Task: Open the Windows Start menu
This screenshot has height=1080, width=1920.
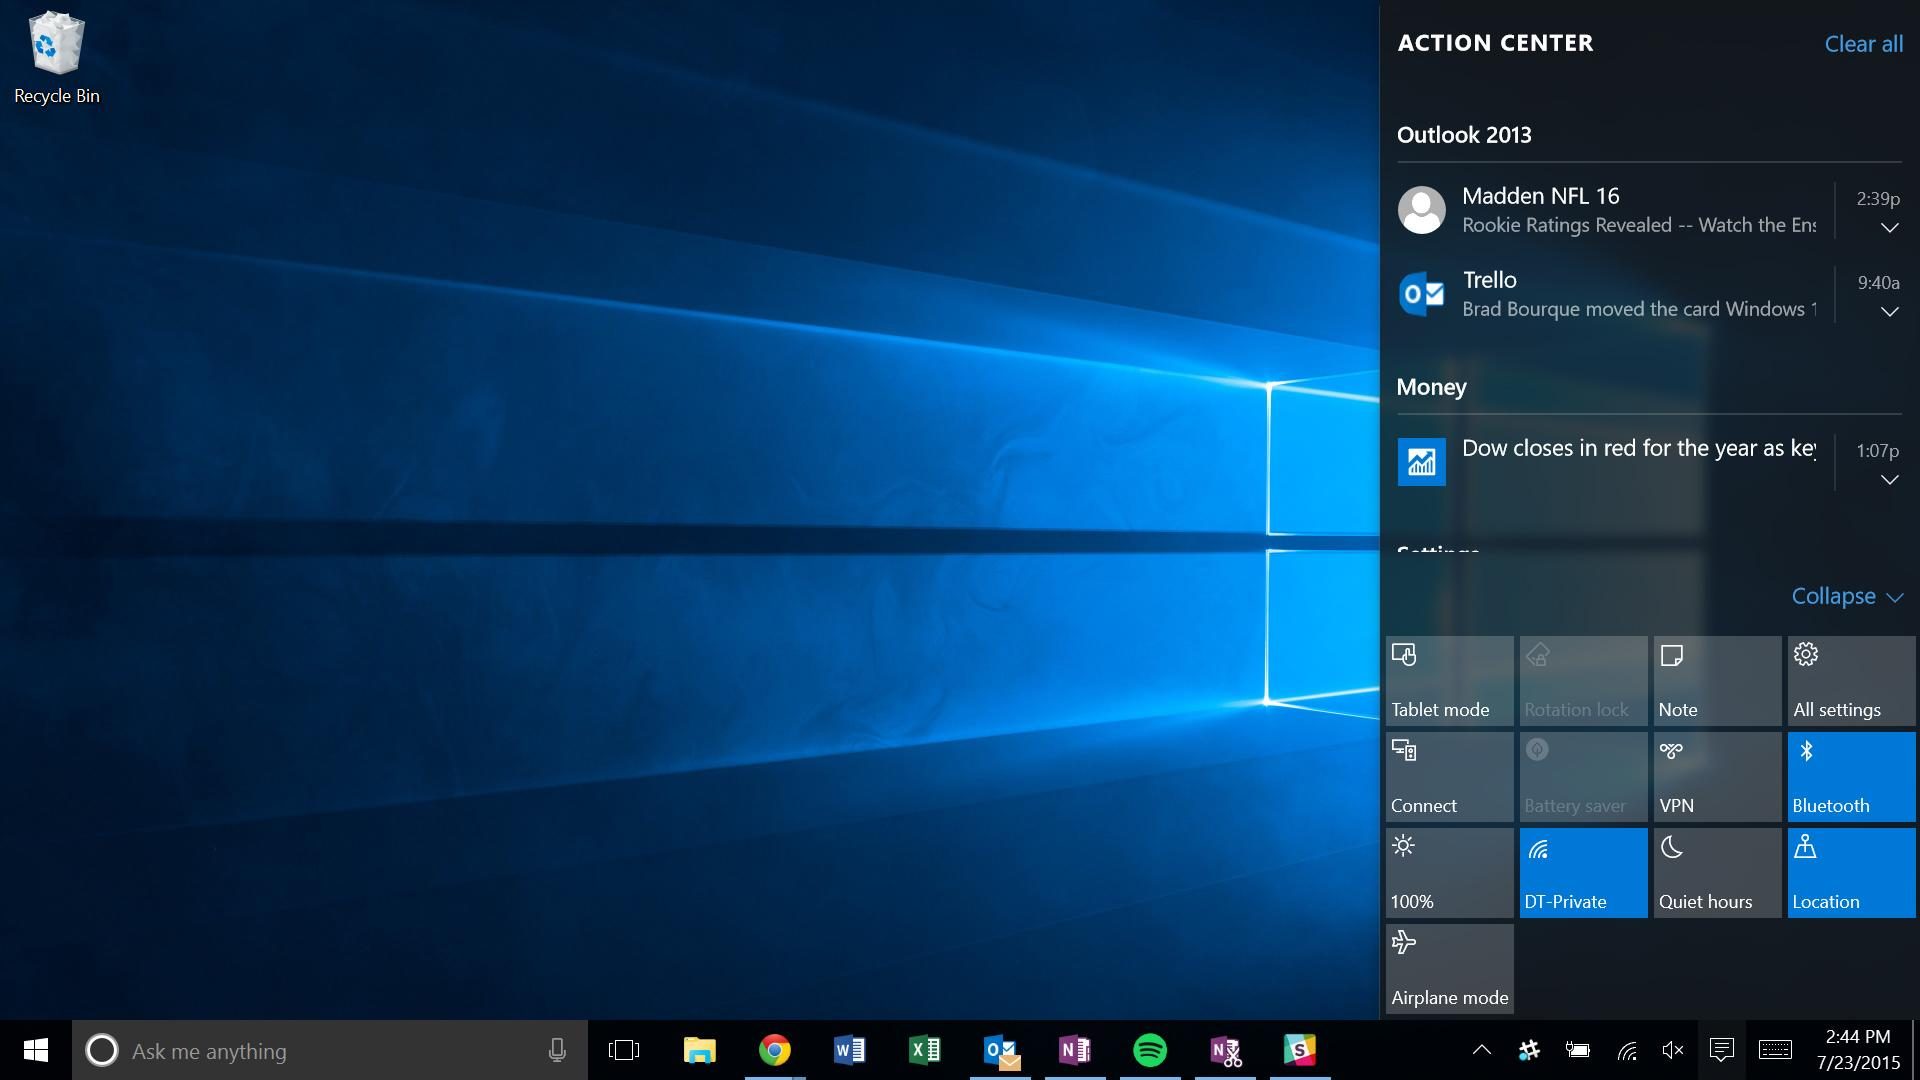Action: point(36,1050)
